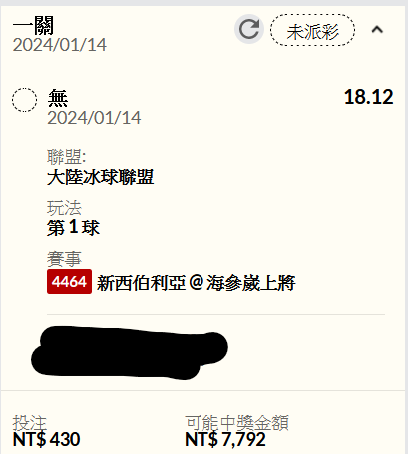Click the 聯盟 field label
This screenshot has height=454, width=408.
coord(67,156)
